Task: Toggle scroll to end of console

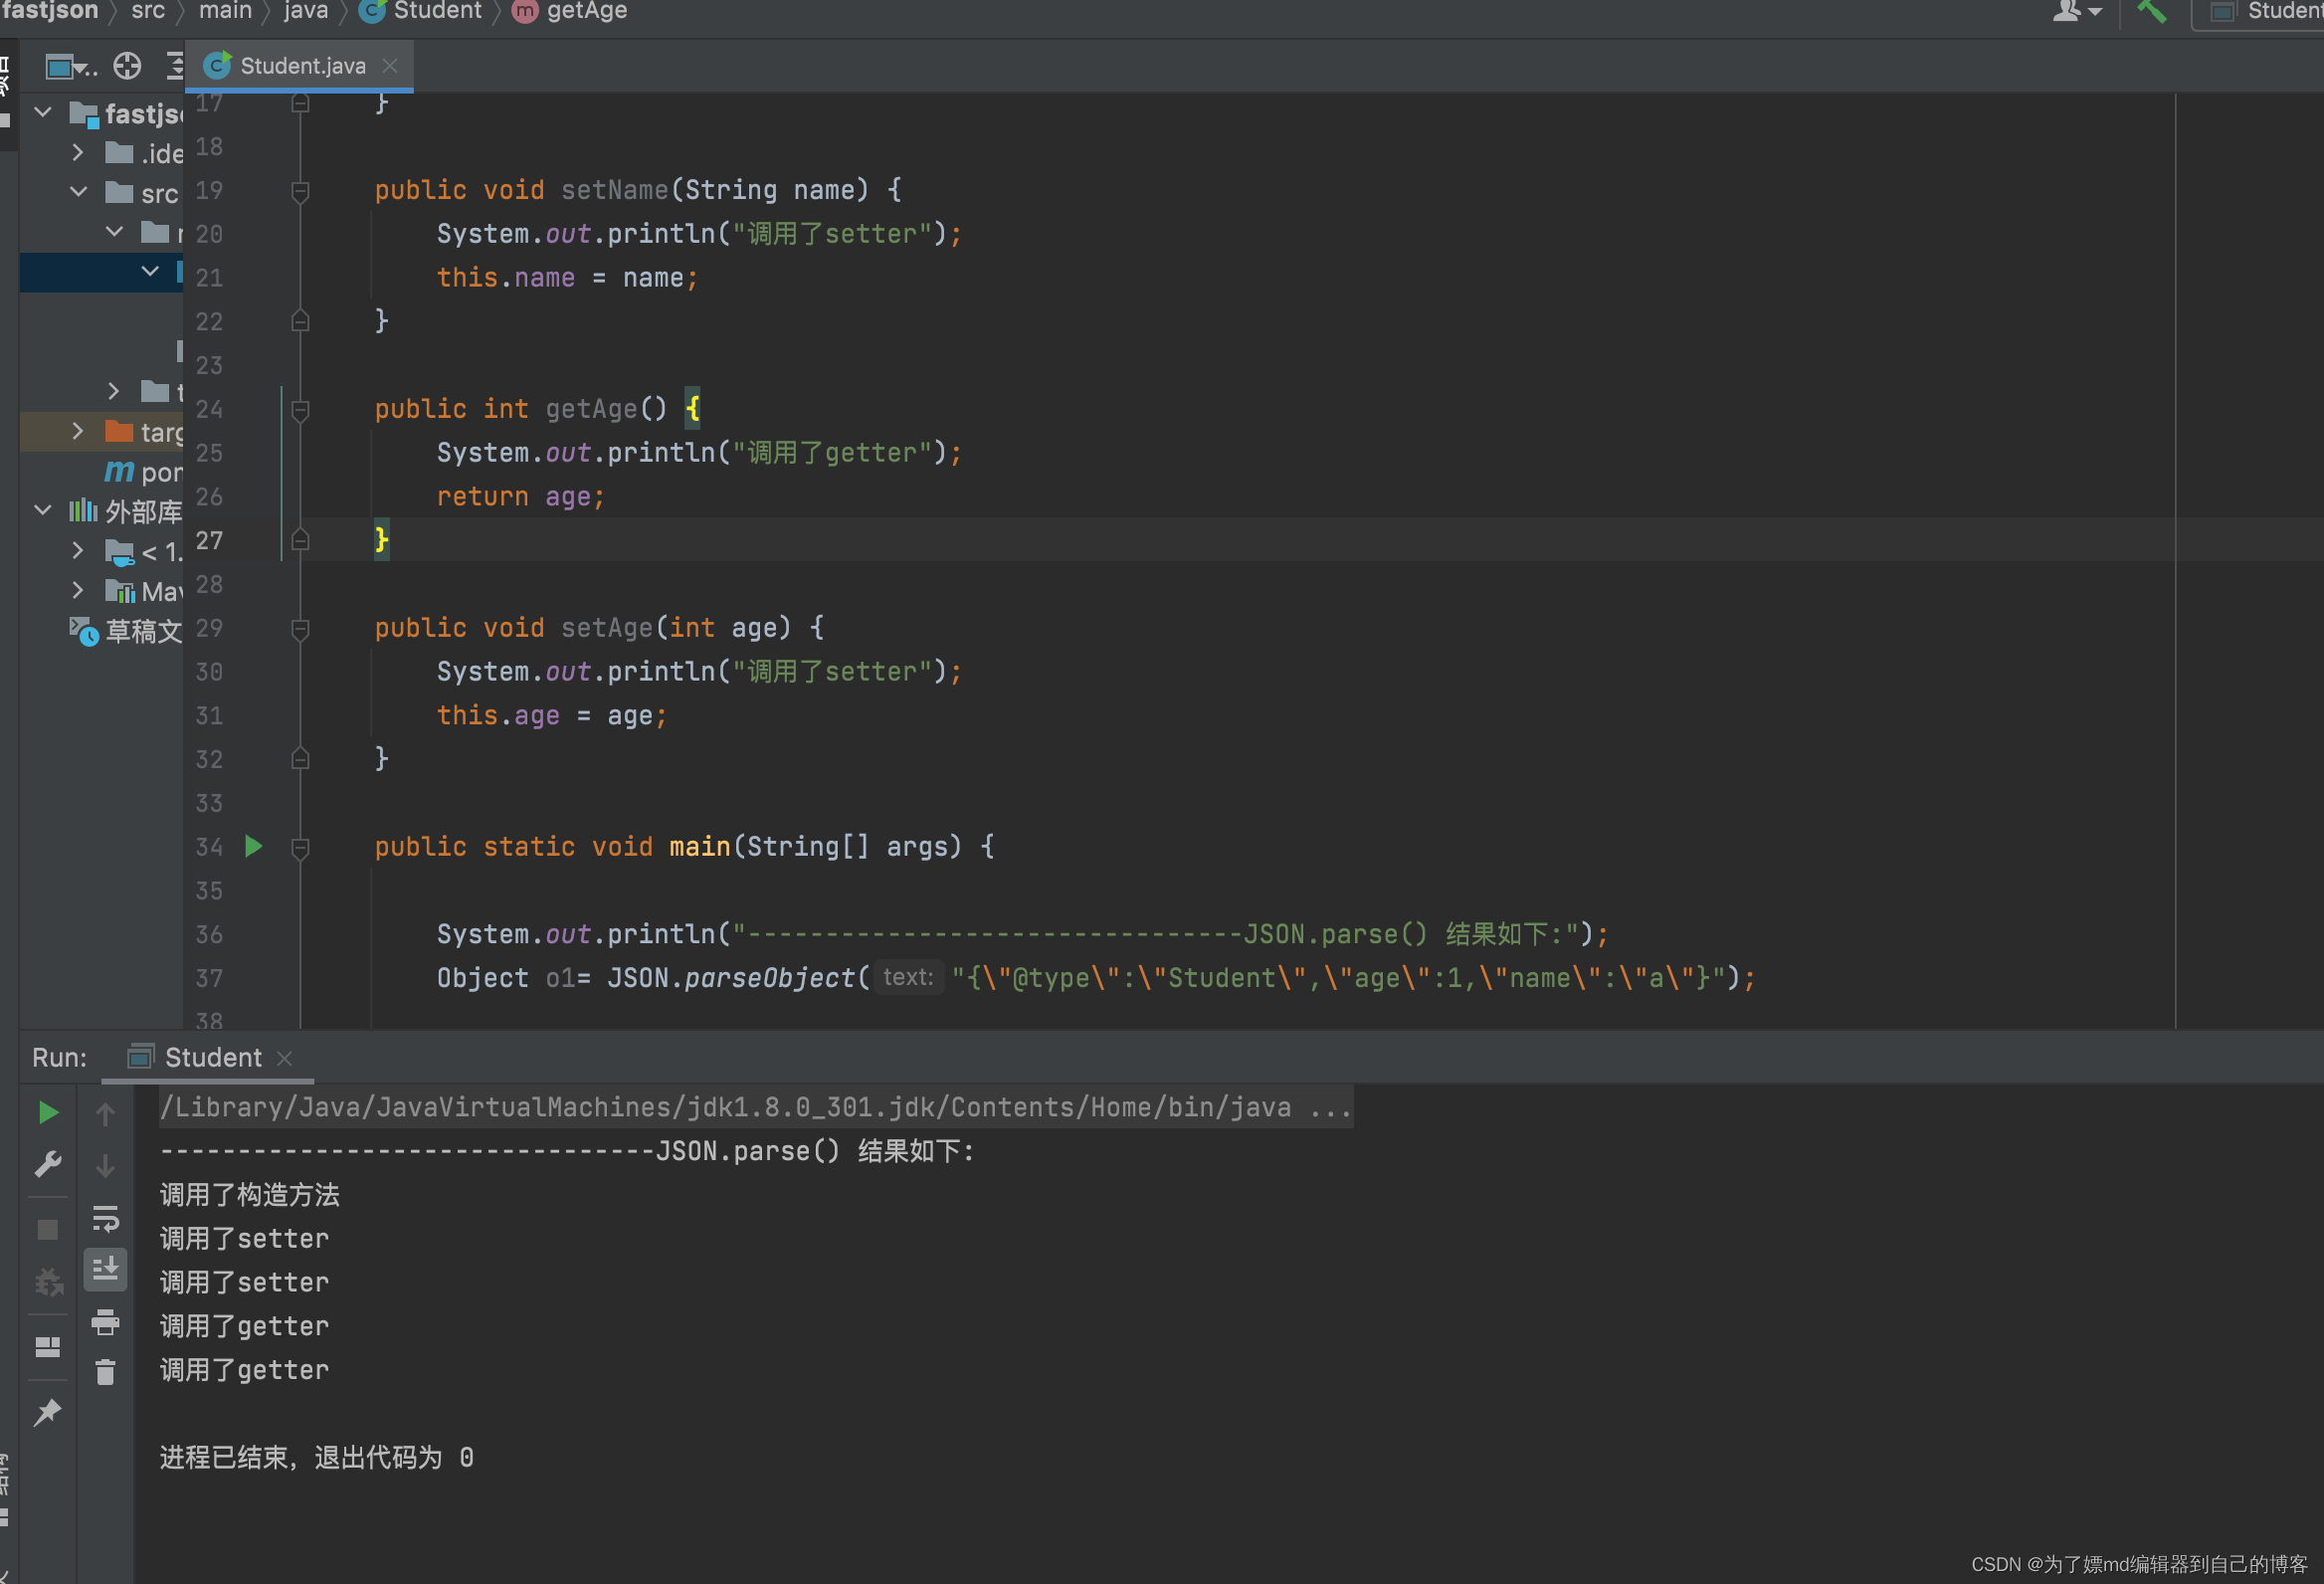Action: (105, 1269)
